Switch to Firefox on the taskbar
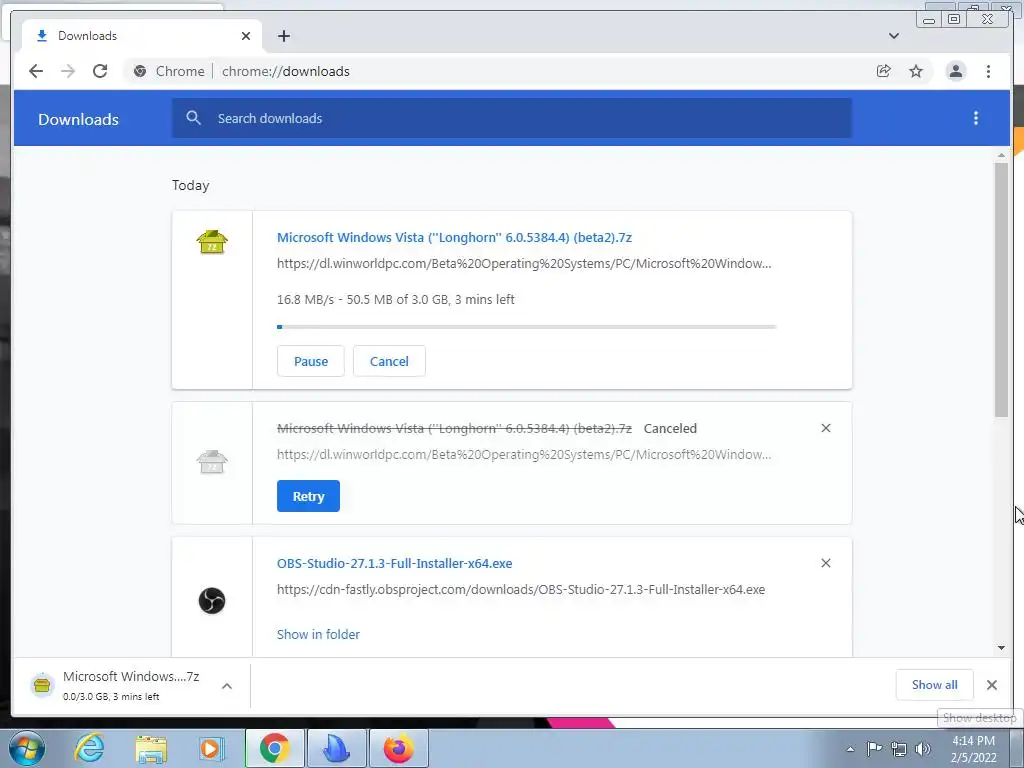Image resolution: width=1024 pixels, height=768 pixels. (x=398, y=748)
